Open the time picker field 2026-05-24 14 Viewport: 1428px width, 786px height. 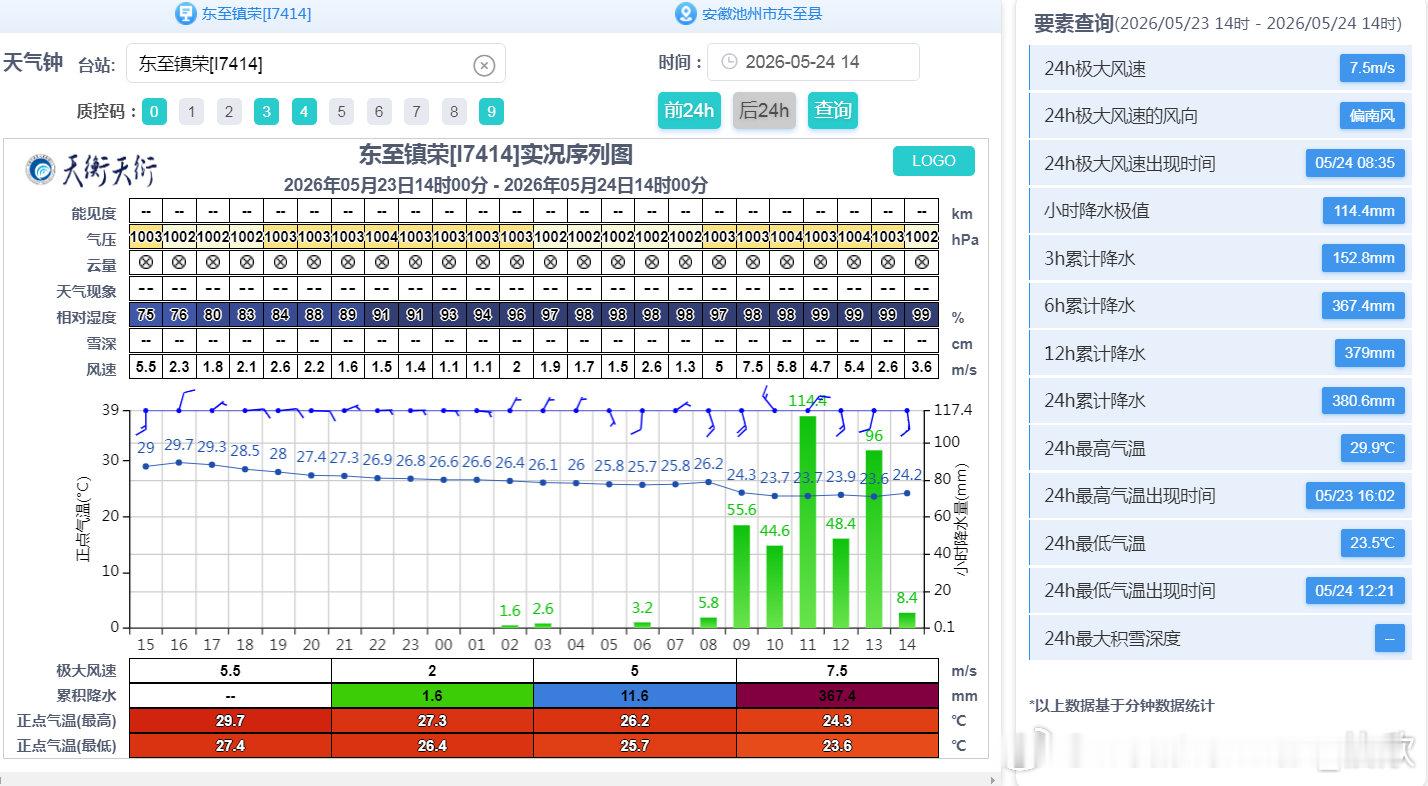point(813,62)
